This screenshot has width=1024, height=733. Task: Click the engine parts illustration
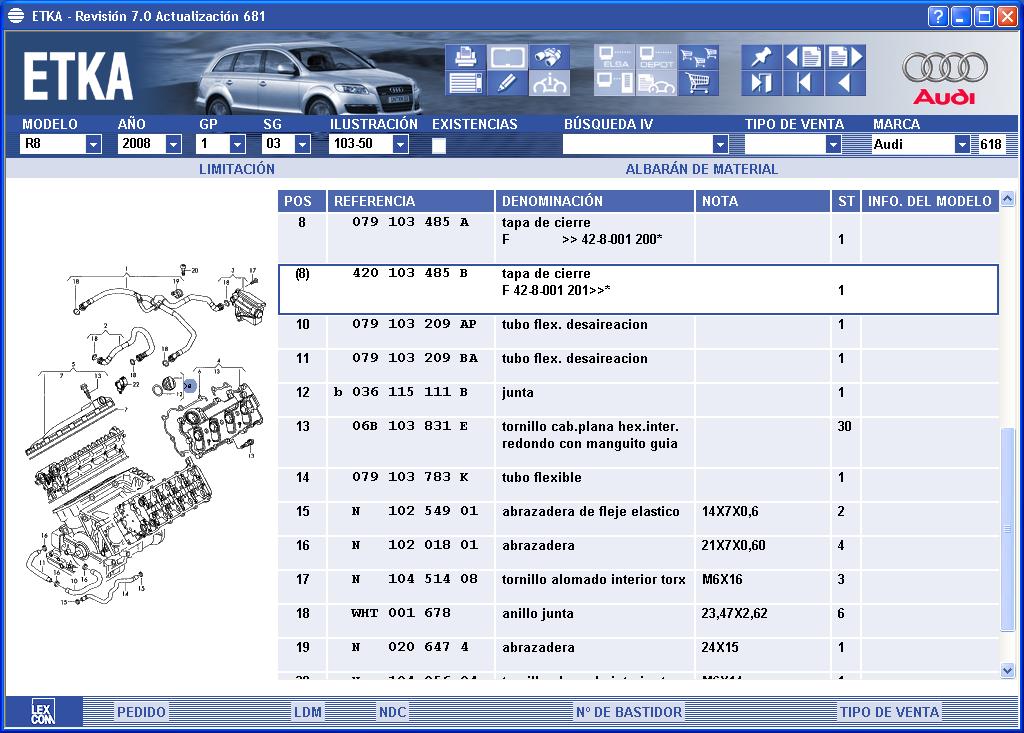tap(146, 434)
